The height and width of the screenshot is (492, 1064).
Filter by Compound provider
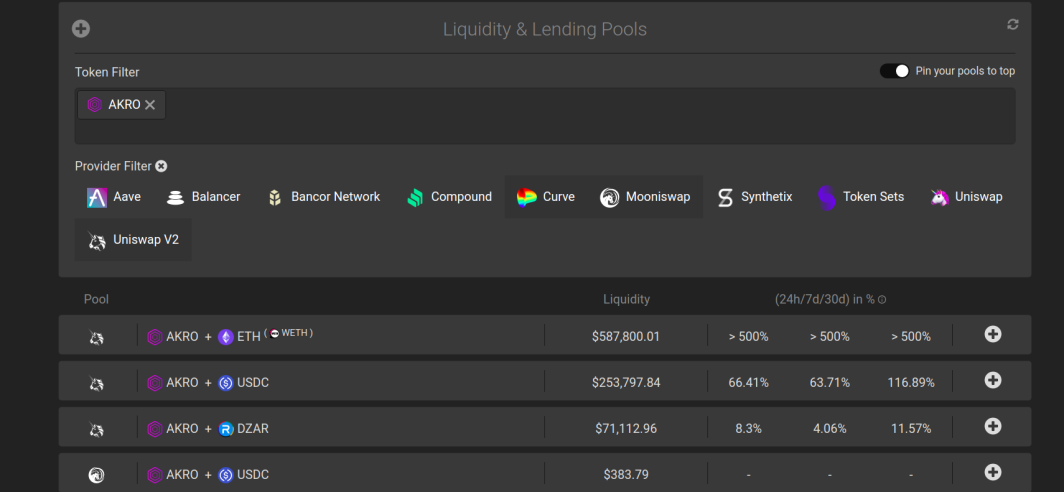449,197
